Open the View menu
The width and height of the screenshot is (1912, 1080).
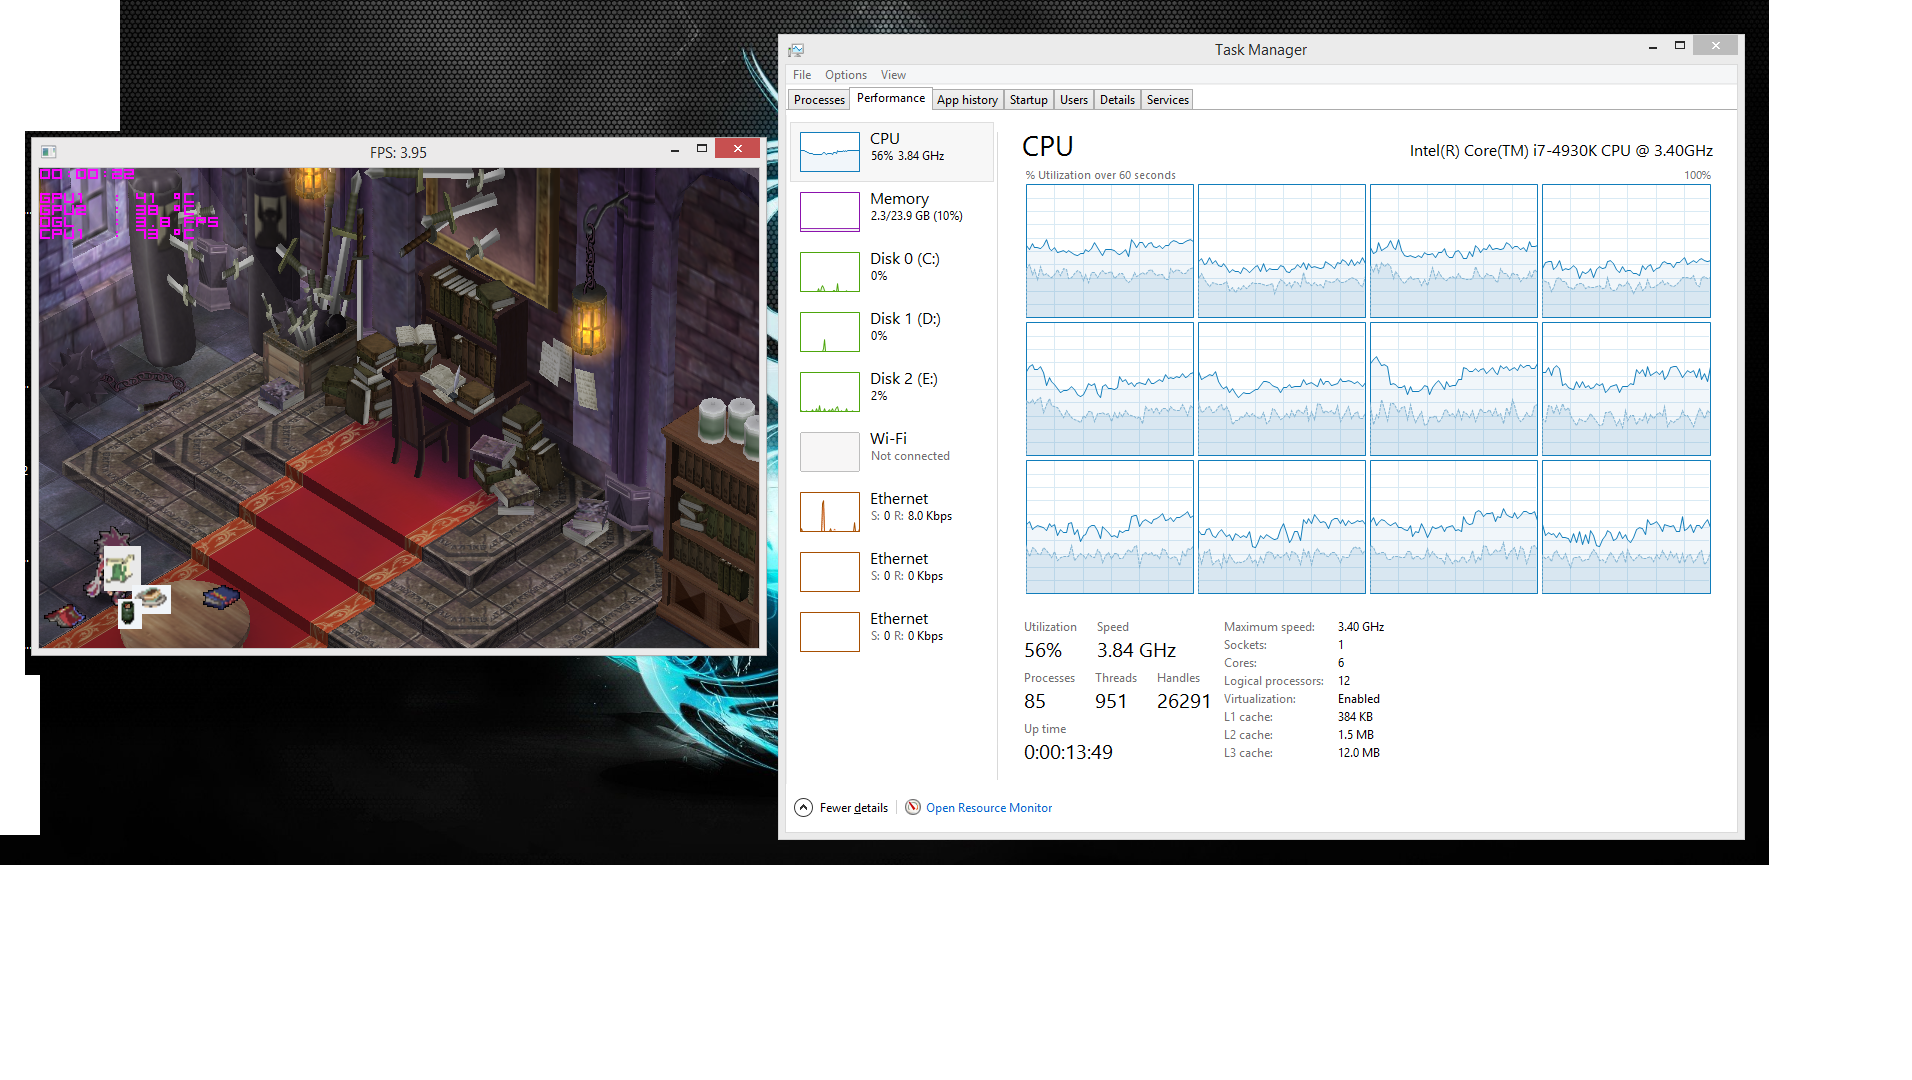(893, 75)
